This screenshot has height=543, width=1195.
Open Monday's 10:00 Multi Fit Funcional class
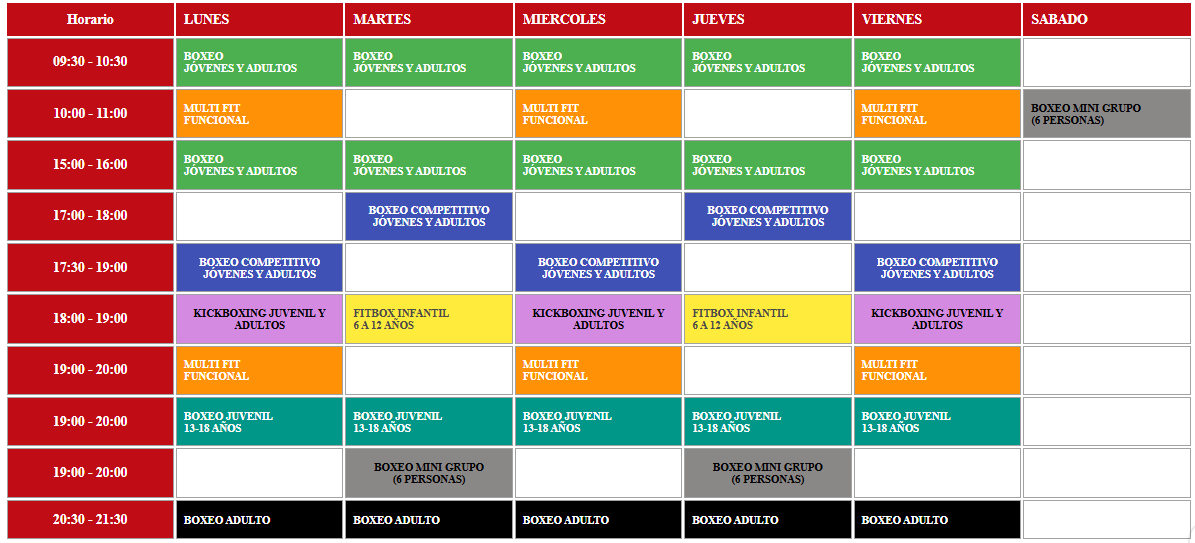259,114
